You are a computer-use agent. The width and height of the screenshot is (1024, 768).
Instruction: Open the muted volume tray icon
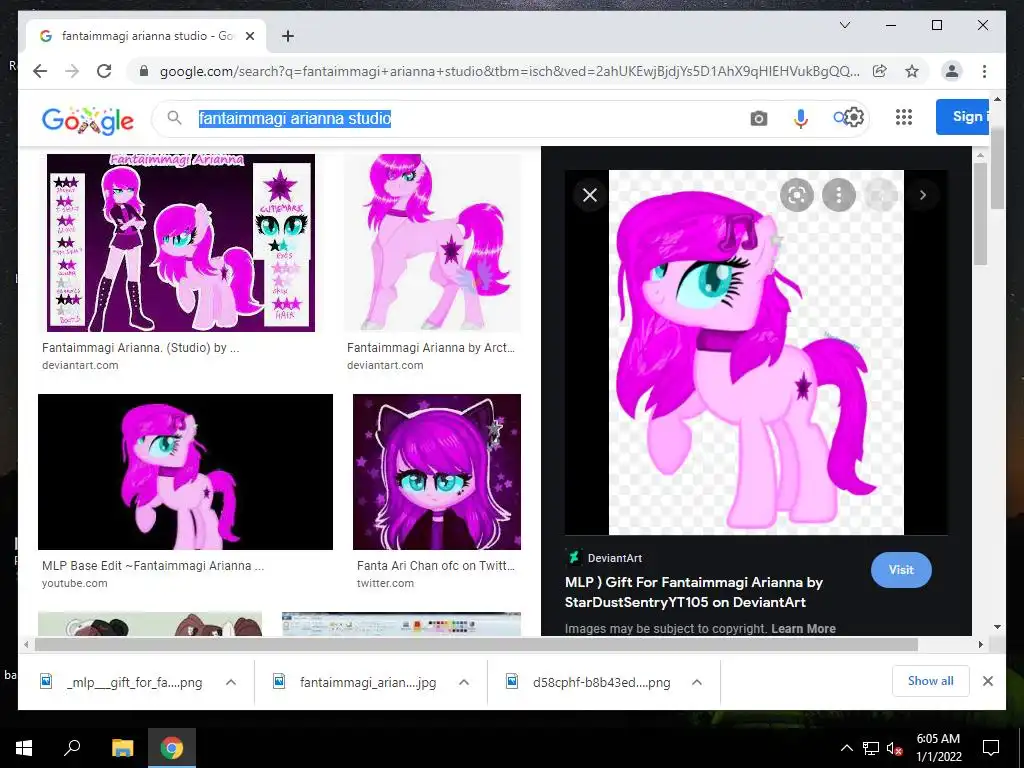(x=895, y=749)
